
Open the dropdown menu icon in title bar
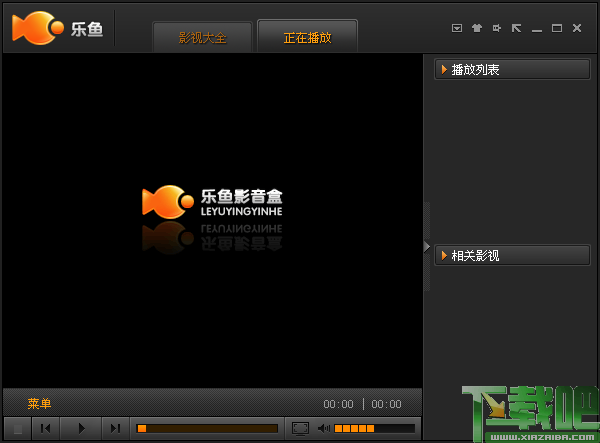tap(457, 28)
